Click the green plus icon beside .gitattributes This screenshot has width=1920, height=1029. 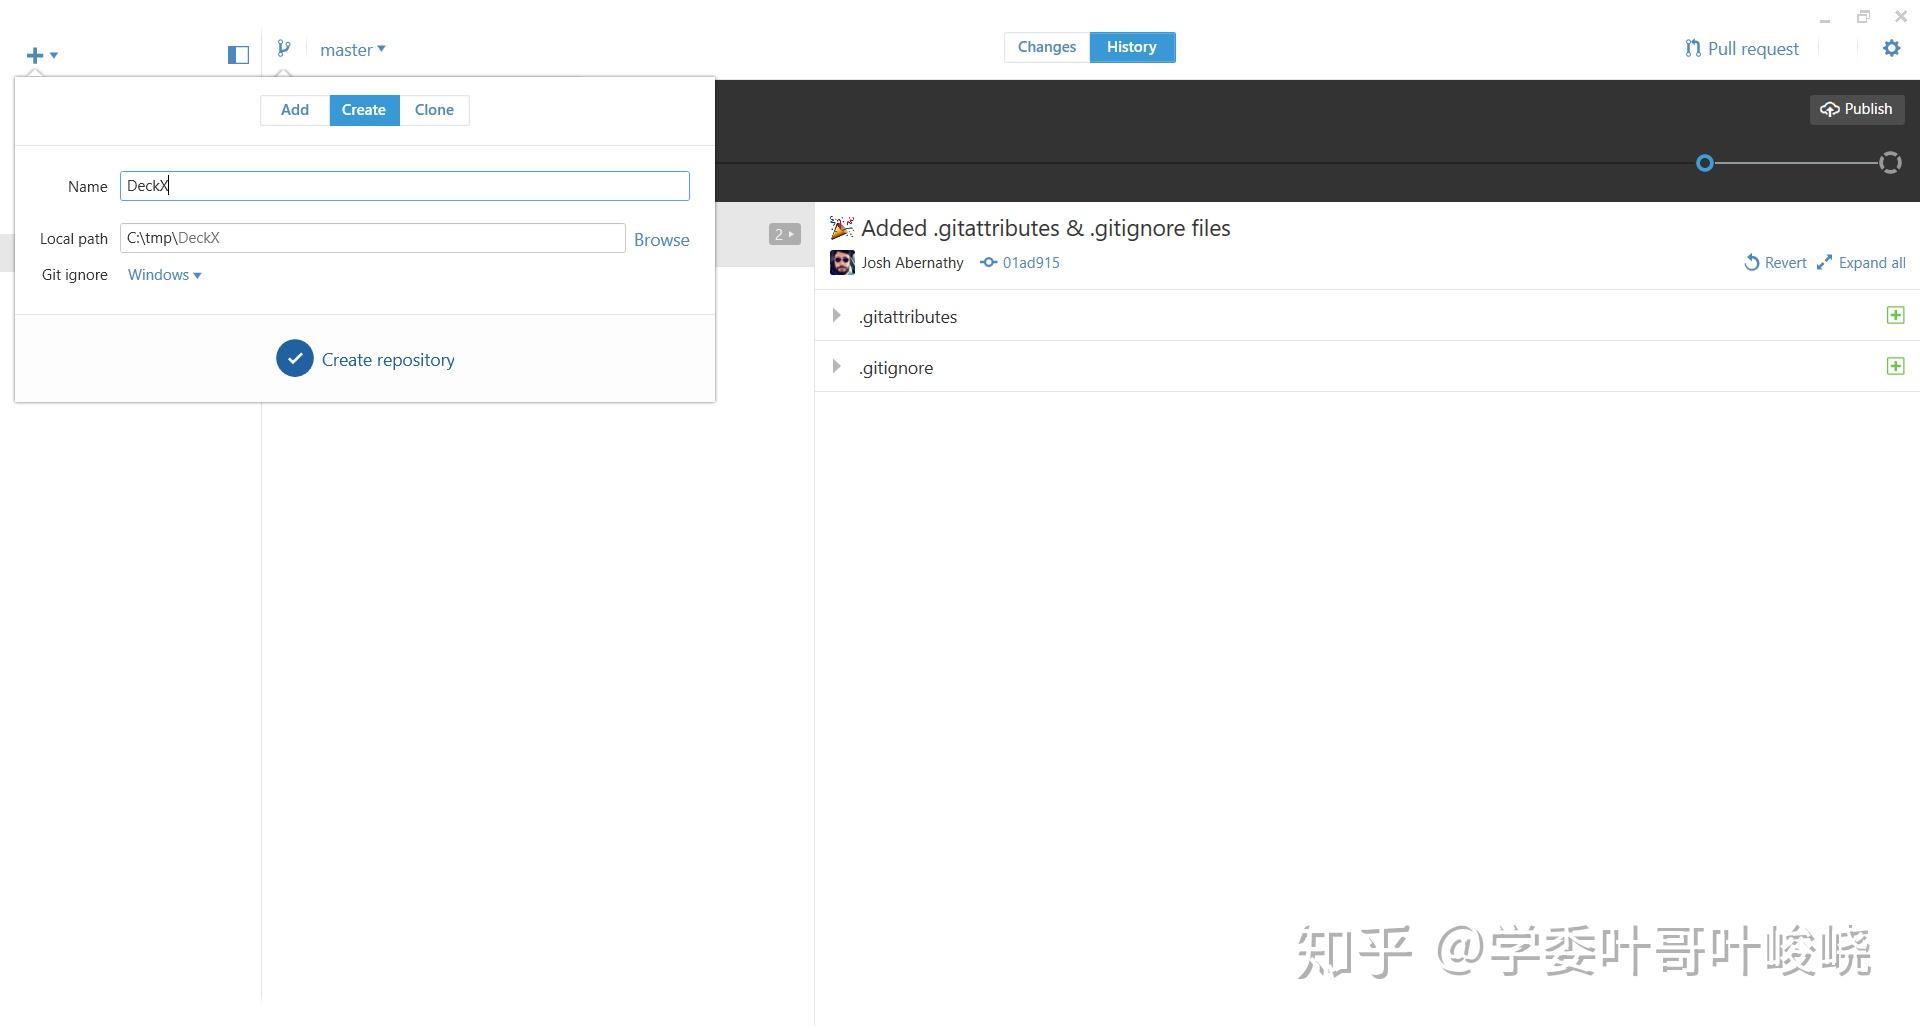(x=1895, y=315)
